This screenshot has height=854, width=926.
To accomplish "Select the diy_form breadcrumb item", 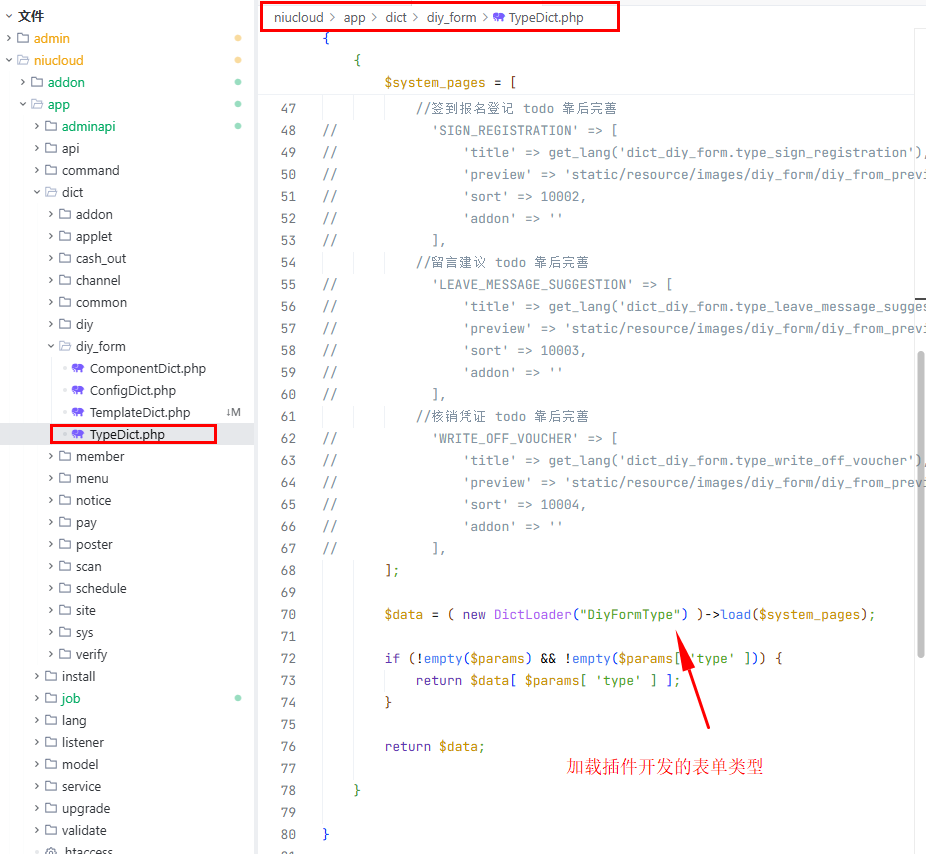I will pos(451,17).
